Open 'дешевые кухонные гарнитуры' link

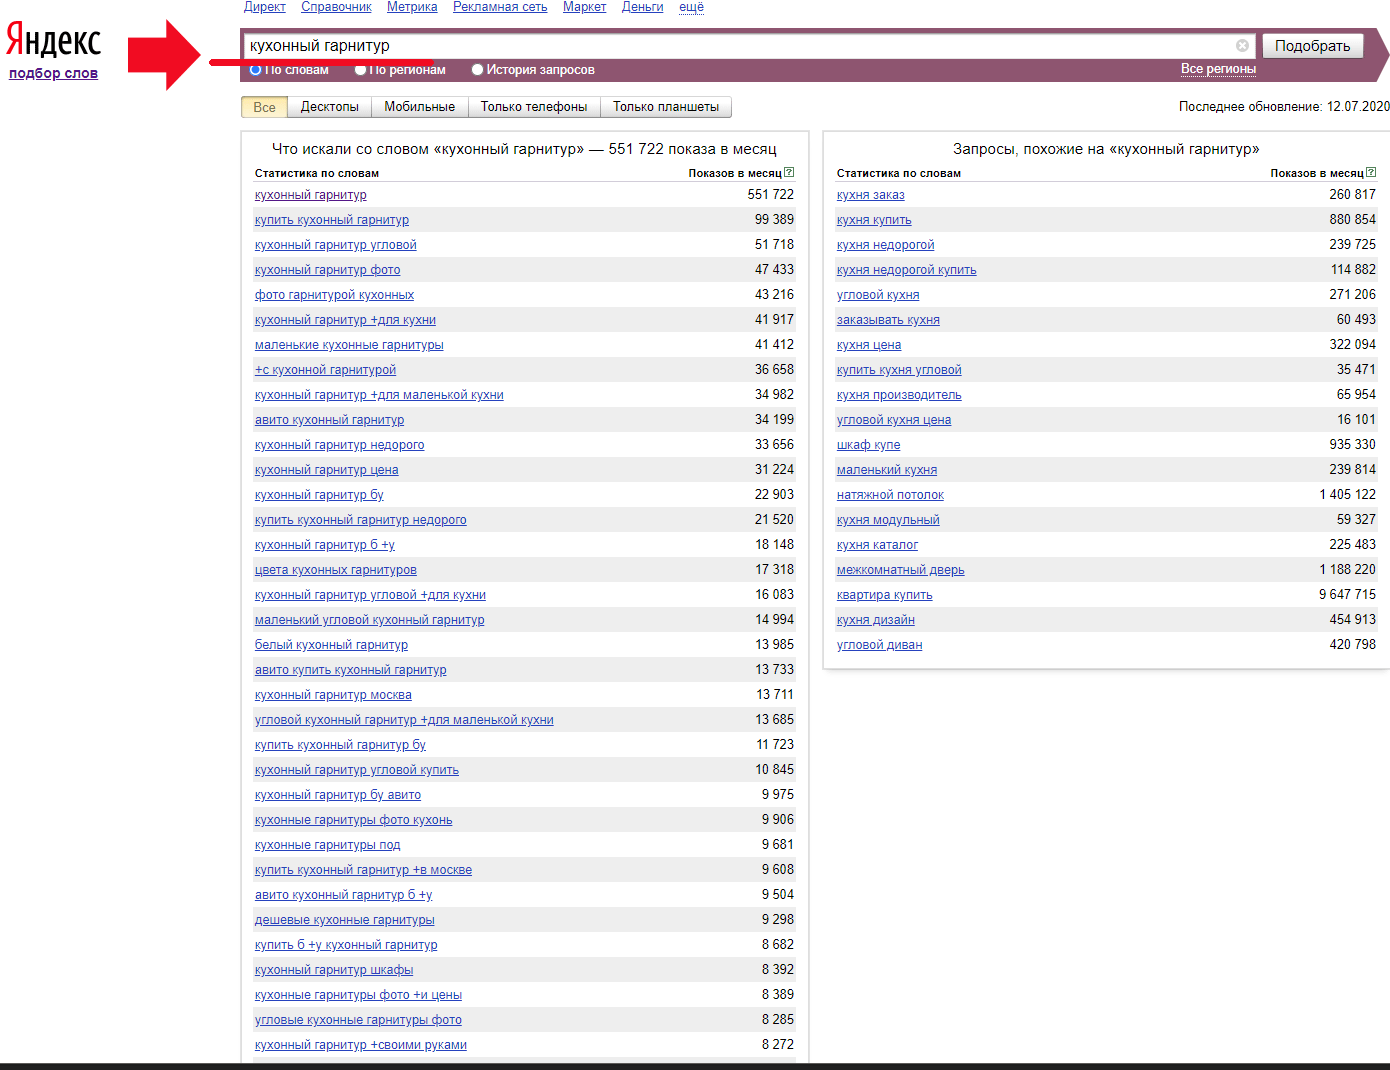(x=344, y=920)
